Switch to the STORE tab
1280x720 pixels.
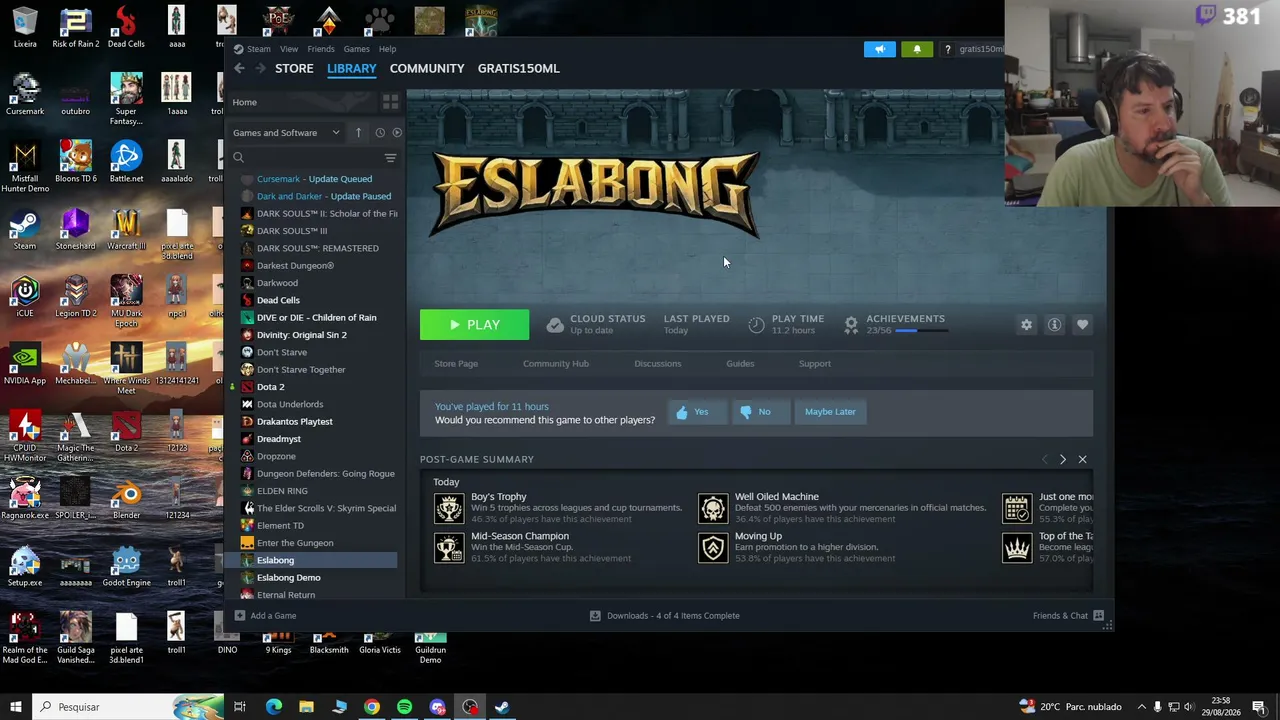click(x=294, y=68)
